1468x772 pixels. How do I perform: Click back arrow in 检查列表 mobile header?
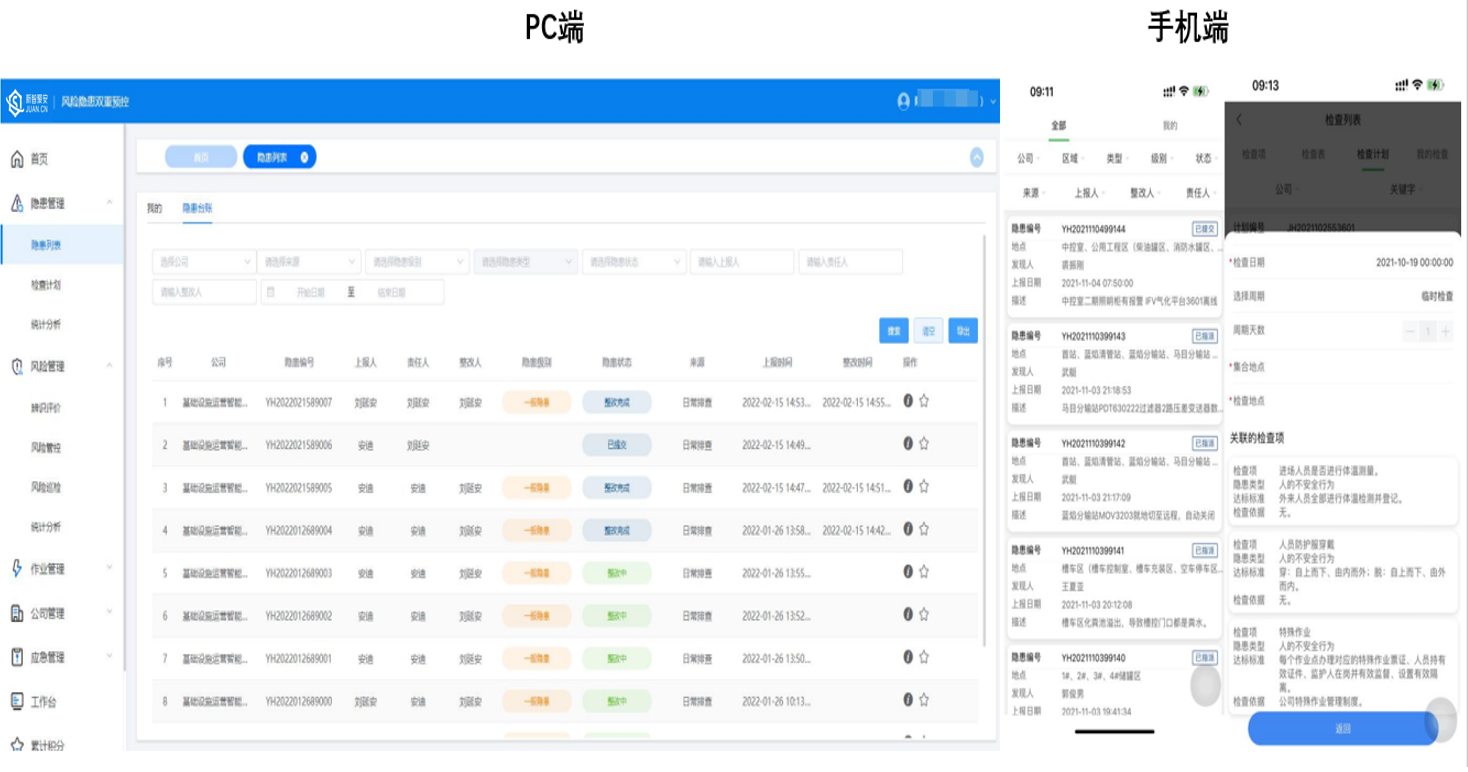click(x=1240, y=120)
